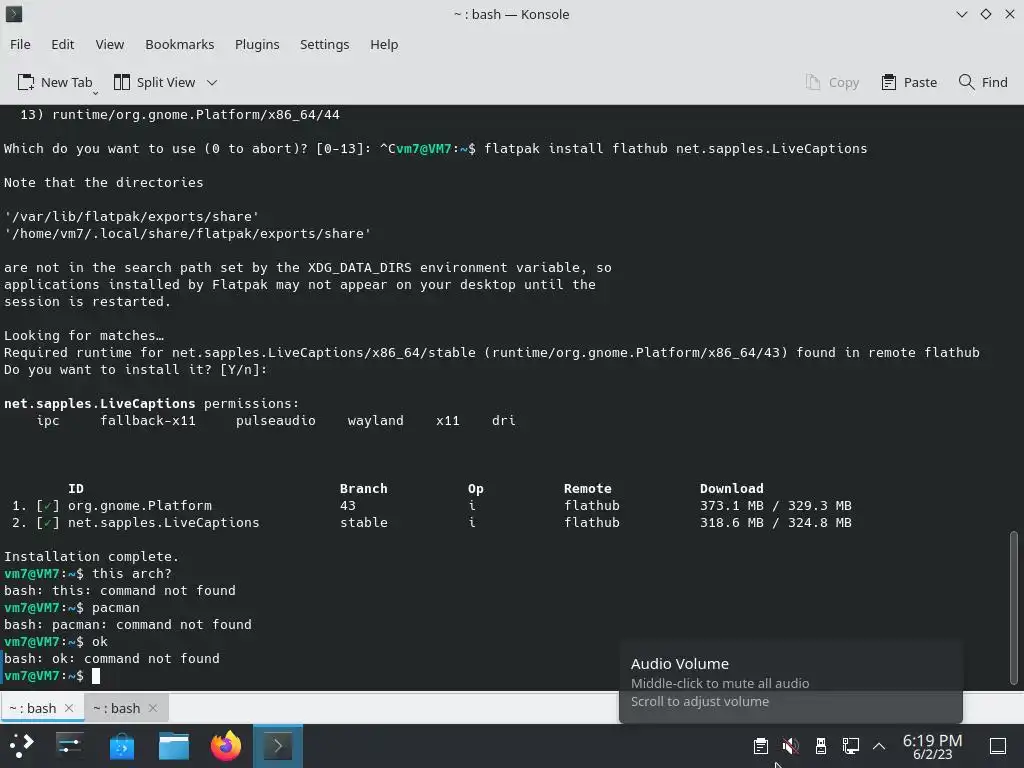Viewport: 1024px width, 768px height.
Task: Open the application launcher in taskbar
Action: pyautogui.click(x=21, y=745)
